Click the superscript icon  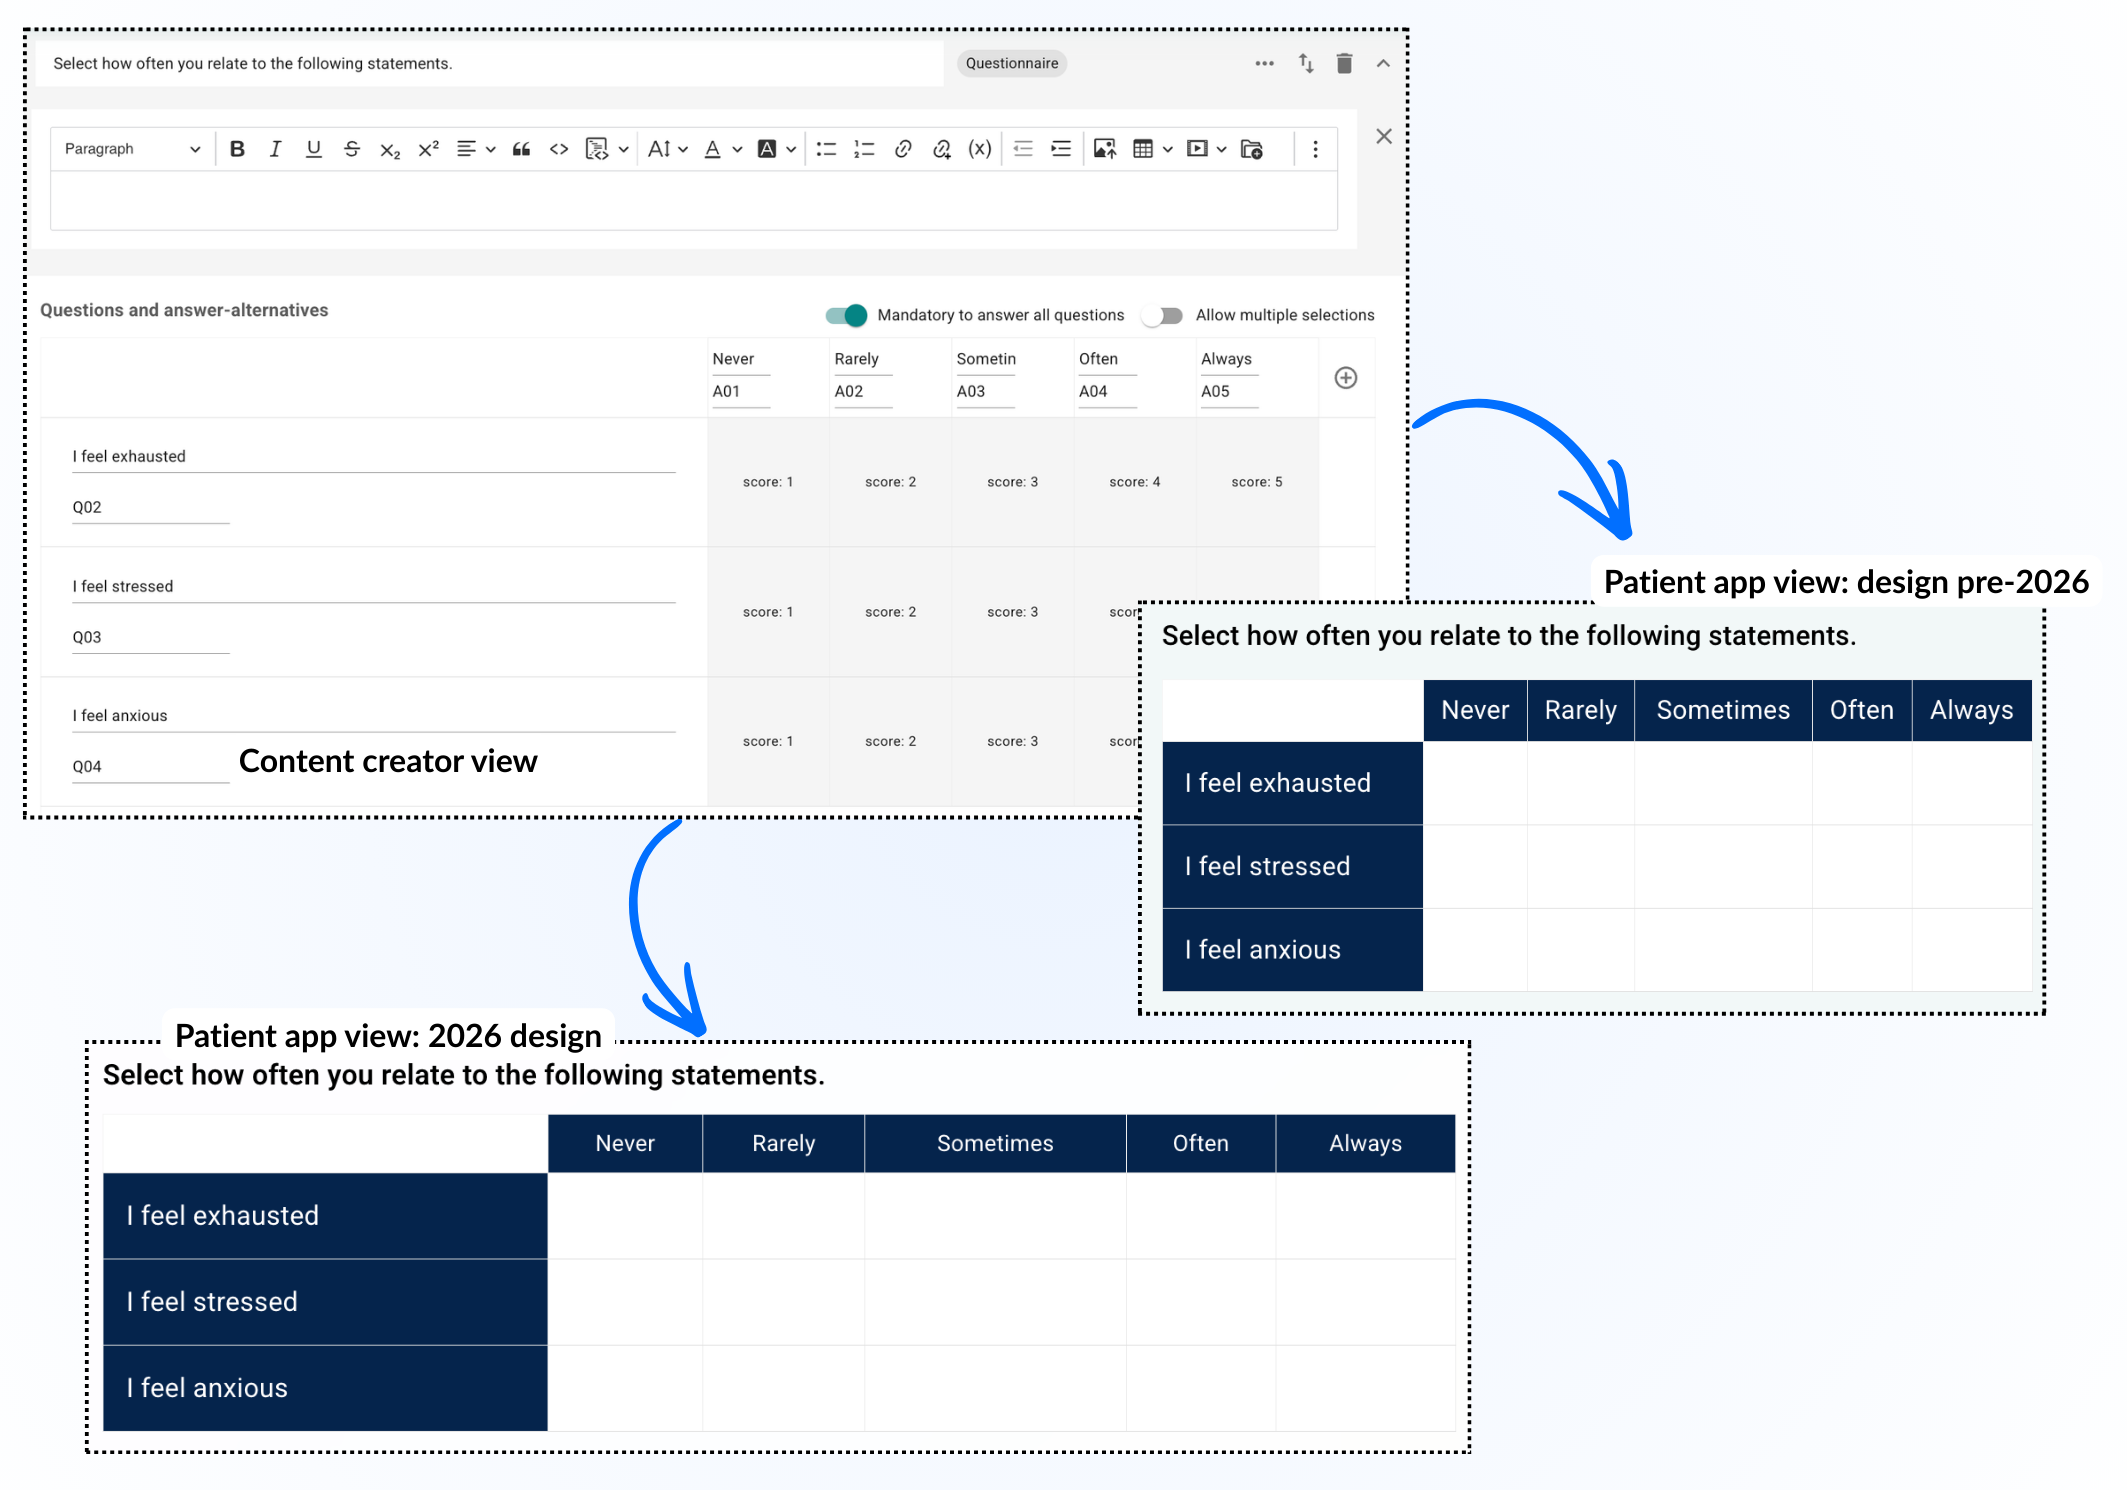coord(428,149)
